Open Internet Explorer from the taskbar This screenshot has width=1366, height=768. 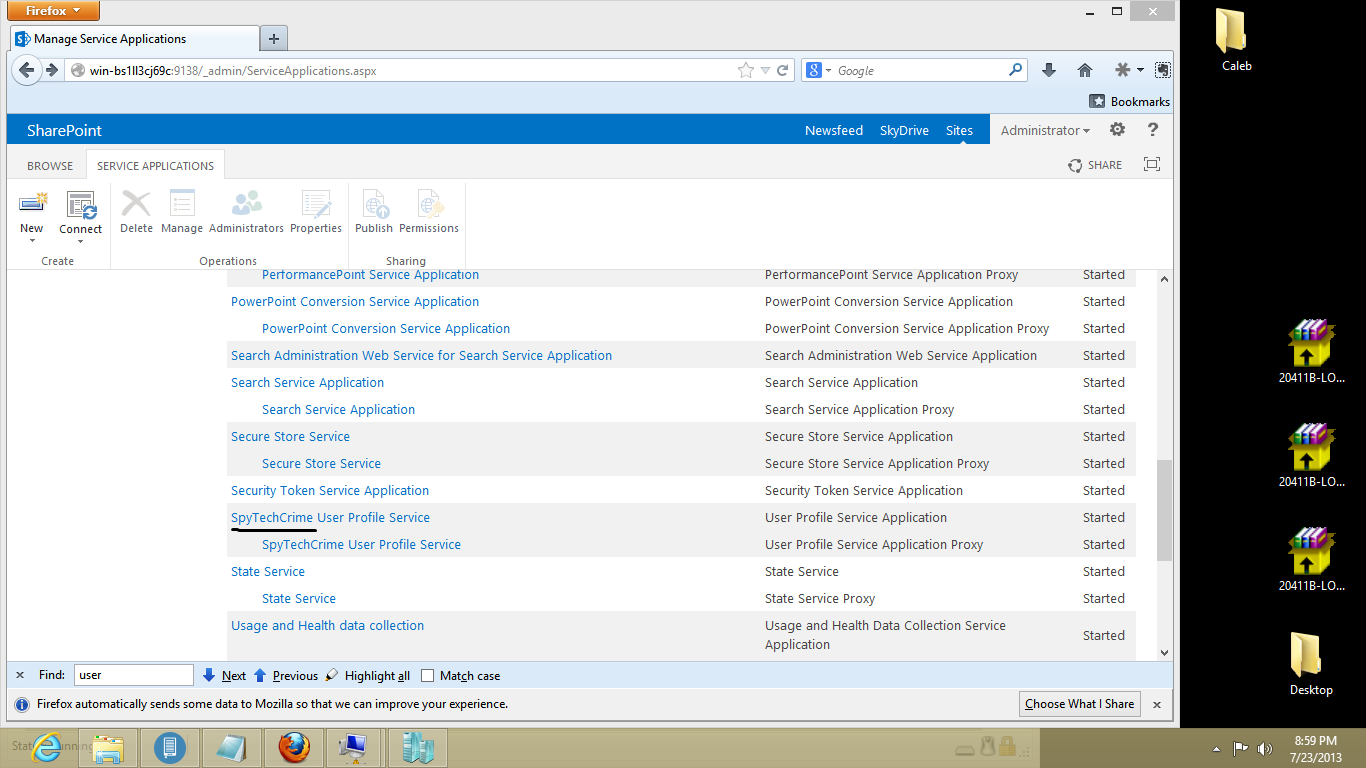(48, 747)
